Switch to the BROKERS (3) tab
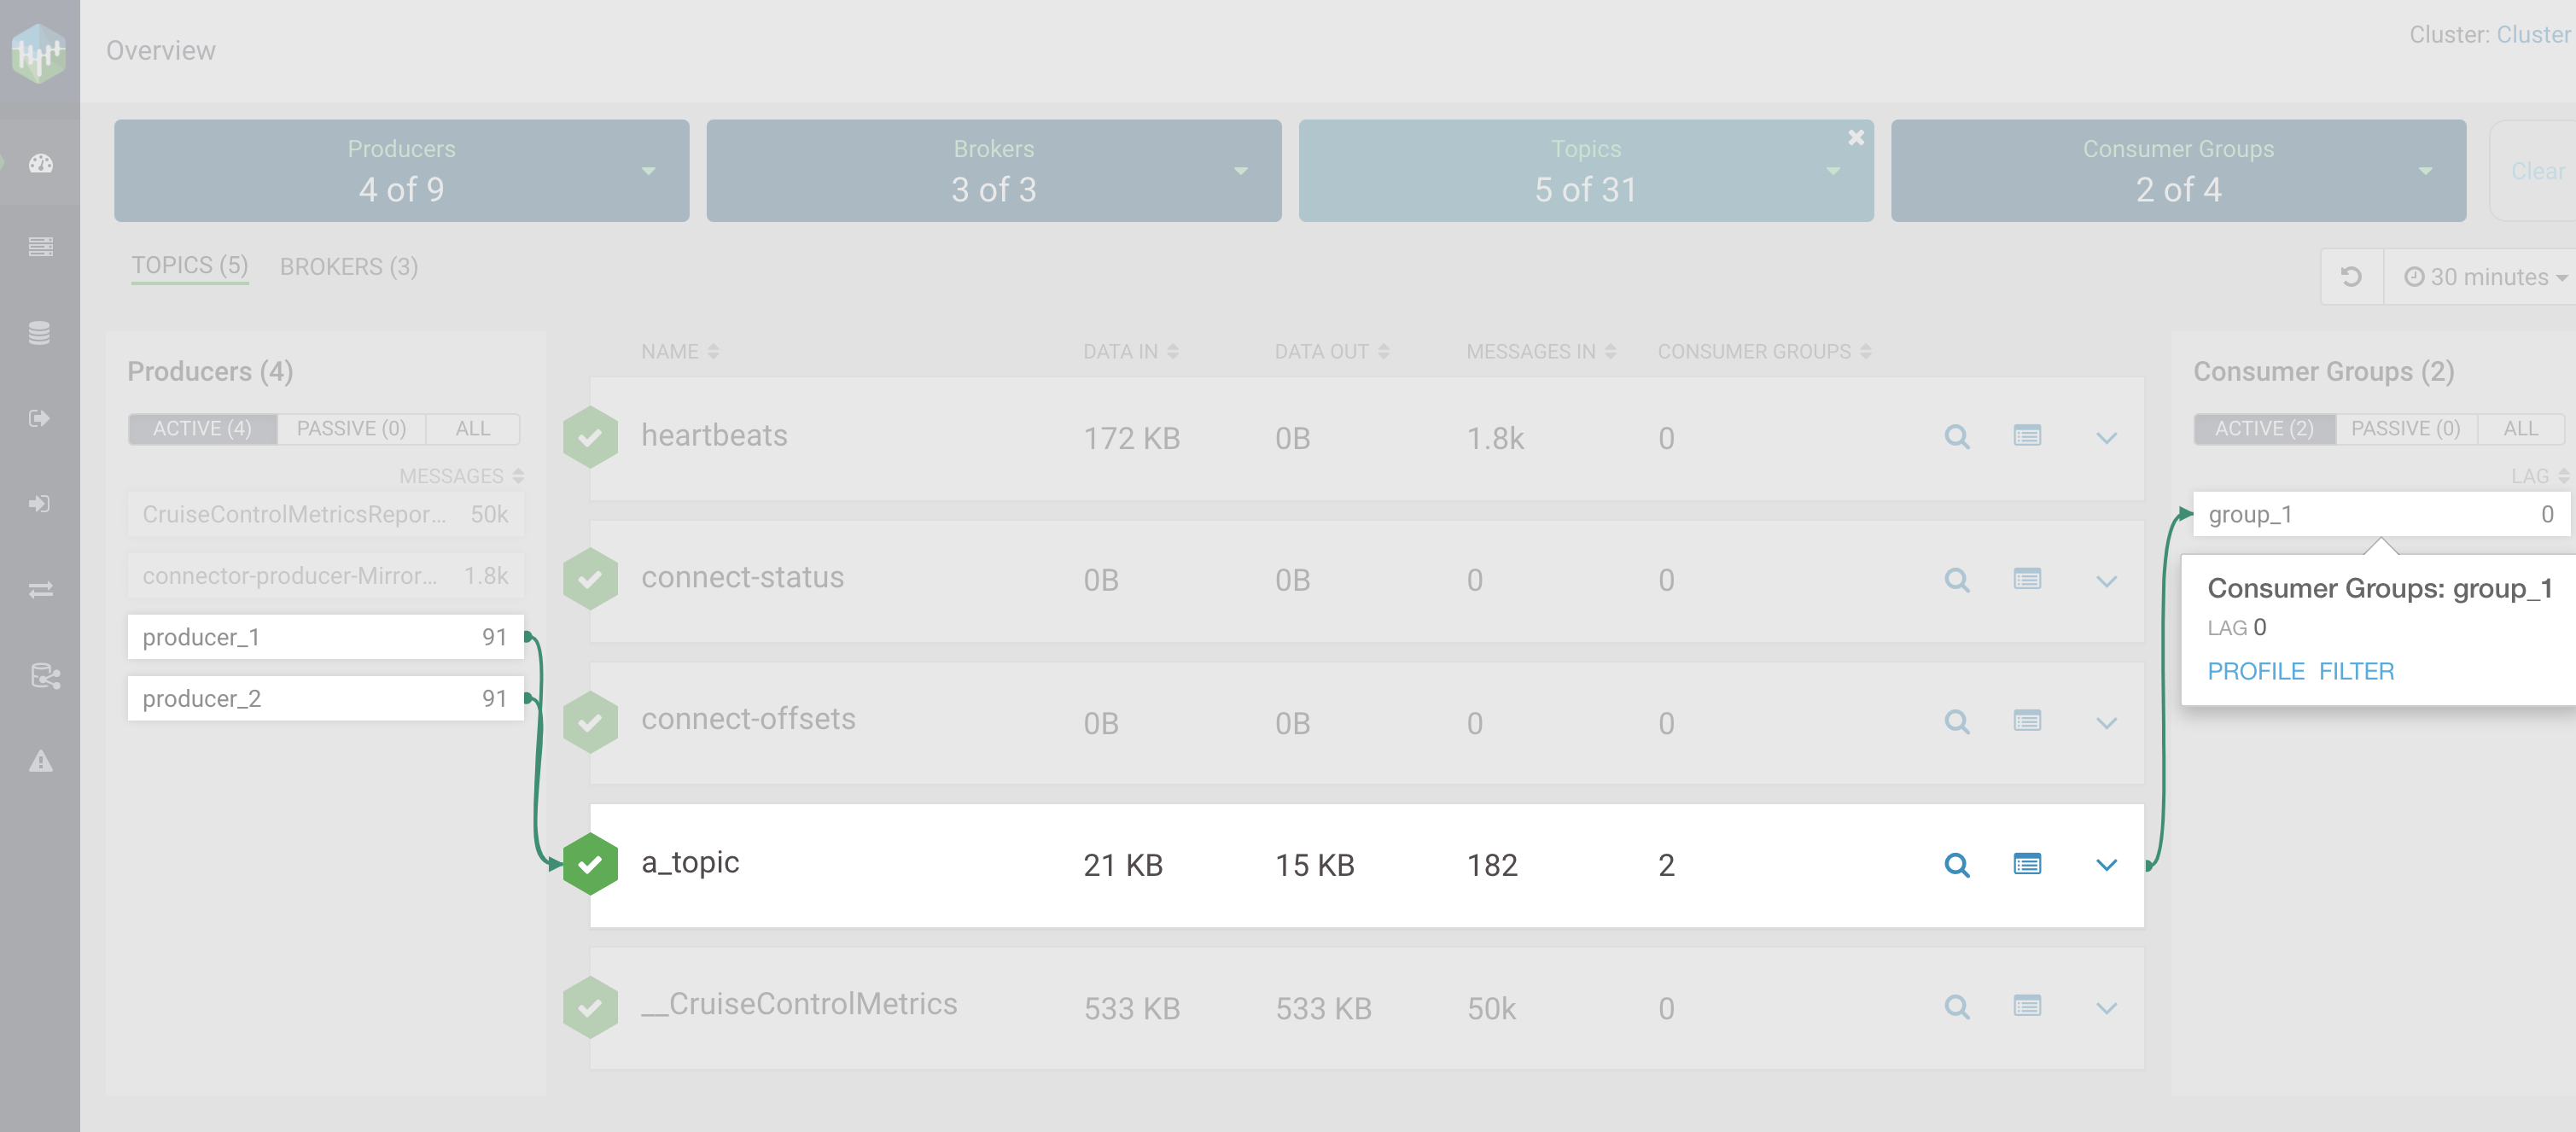This screenshot has width=2576, height=1132. point(348,267)
